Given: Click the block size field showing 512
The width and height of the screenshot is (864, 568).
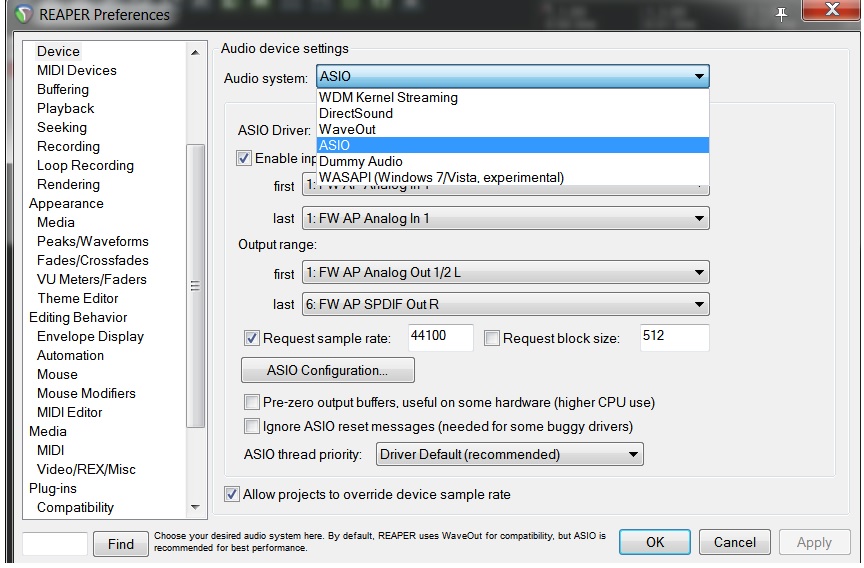Looking at the screenshot, I should point(674,337).
